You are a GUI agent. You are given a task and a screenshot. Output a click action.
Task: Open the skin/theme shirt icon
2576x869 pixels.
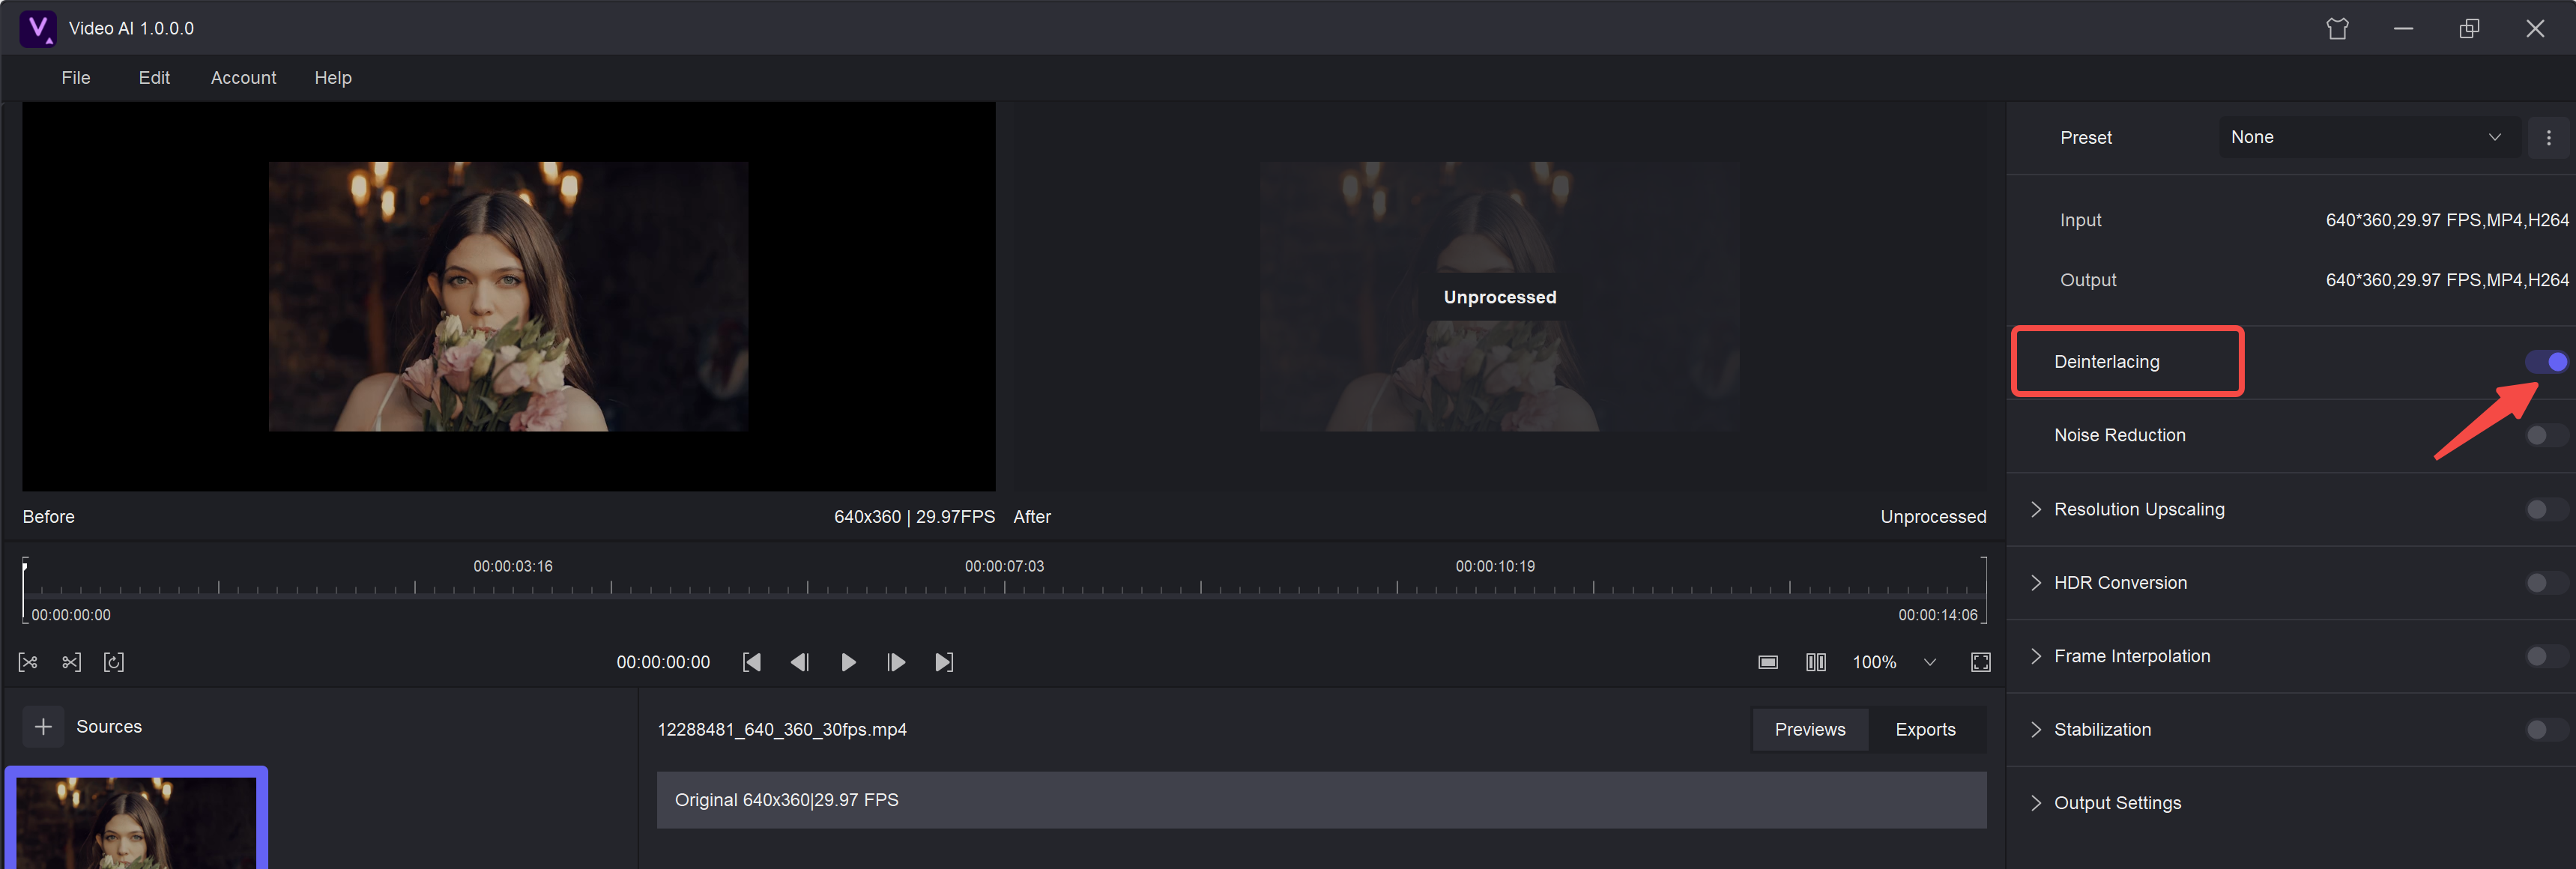click(x=2337, y=28)
